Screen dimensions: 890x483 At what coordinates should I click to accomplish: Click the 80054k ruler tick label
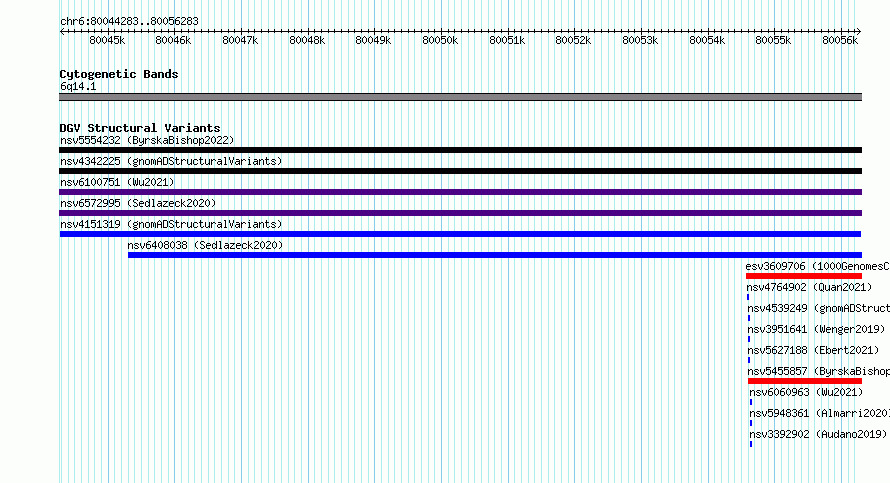[707, 40]
